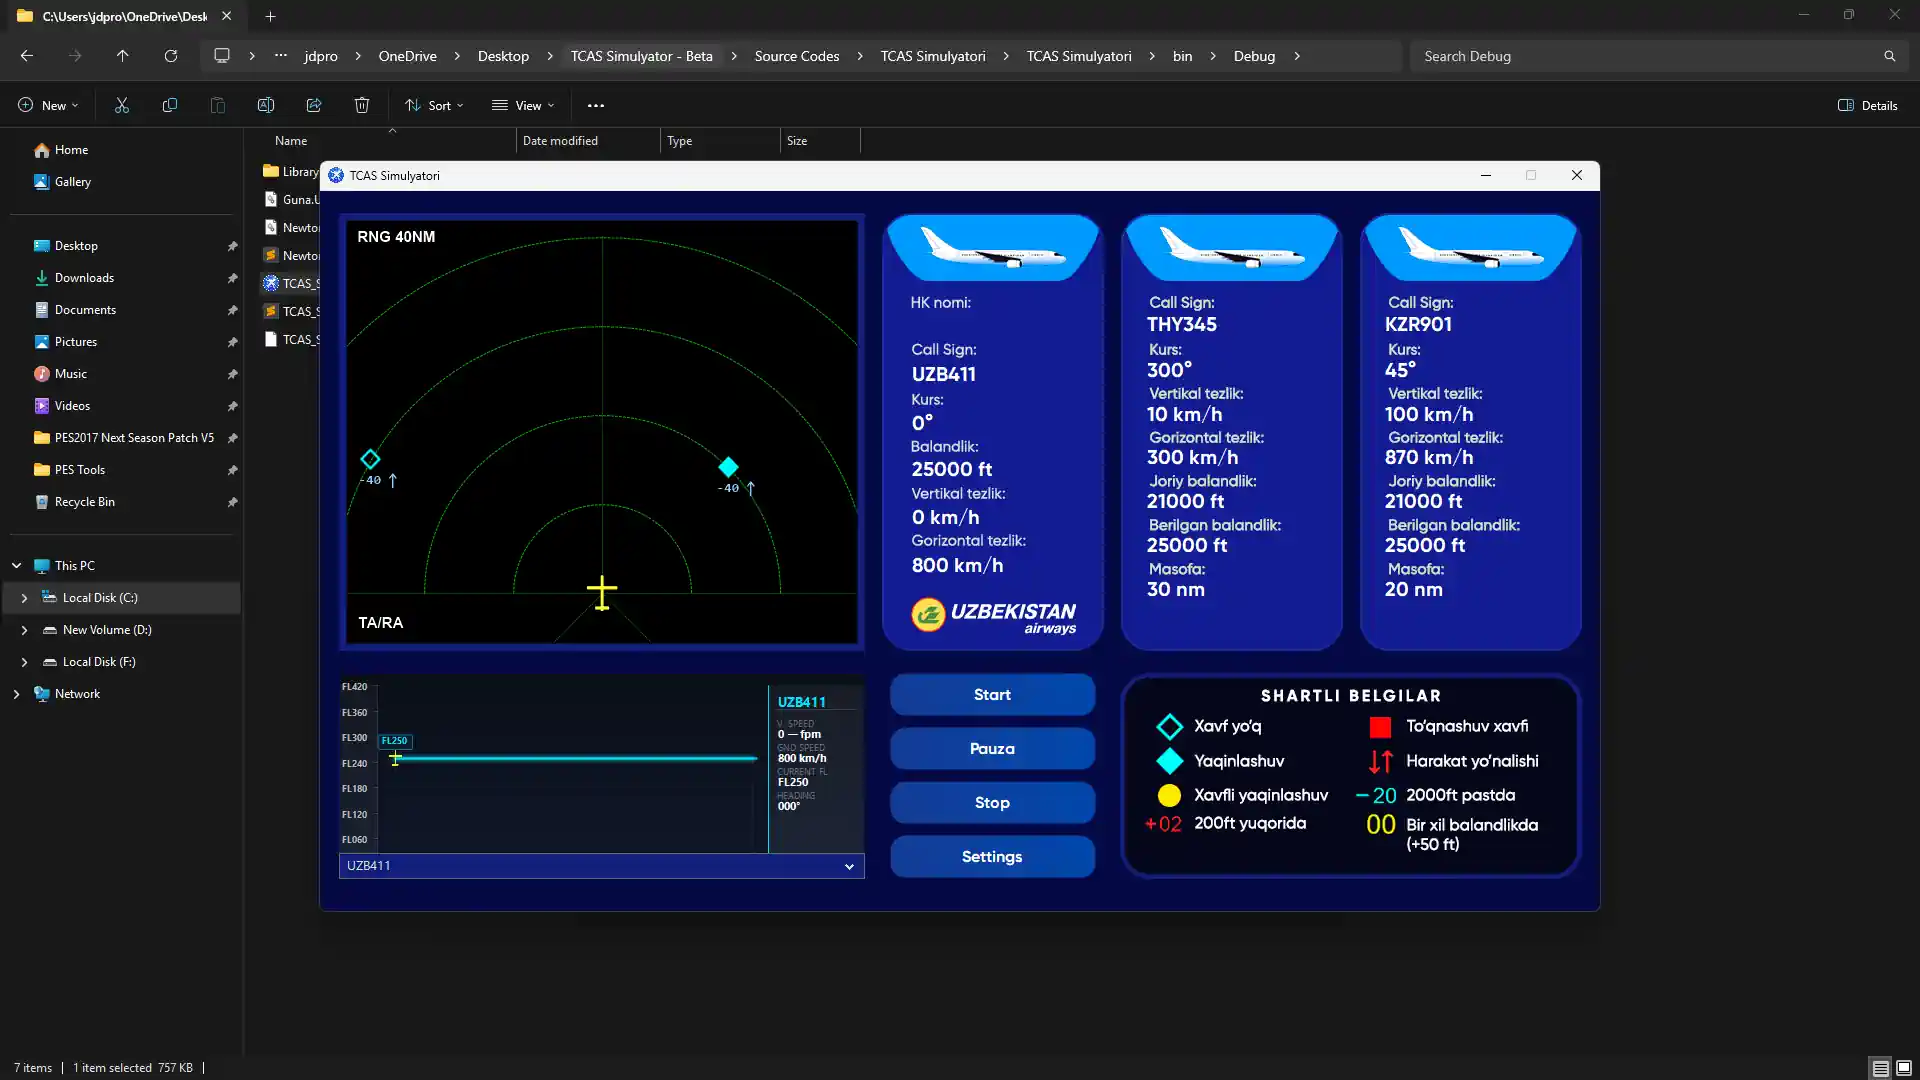Open the New item dropdown
Screen dimensions: 1920x1080
coord(47,105)
